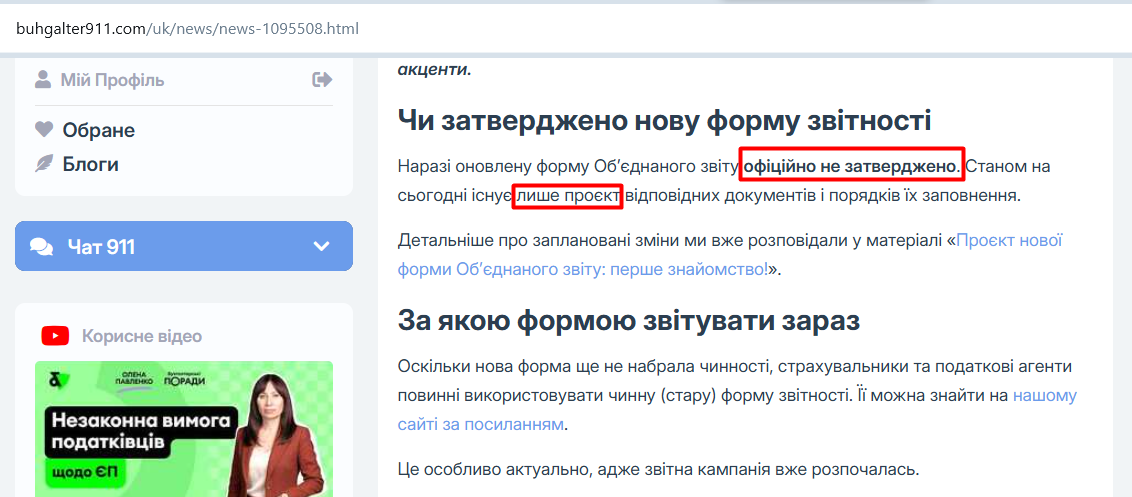Screen dimensions: 1132x497
Task: Open Мій Профіль
Action: [112, 80]
